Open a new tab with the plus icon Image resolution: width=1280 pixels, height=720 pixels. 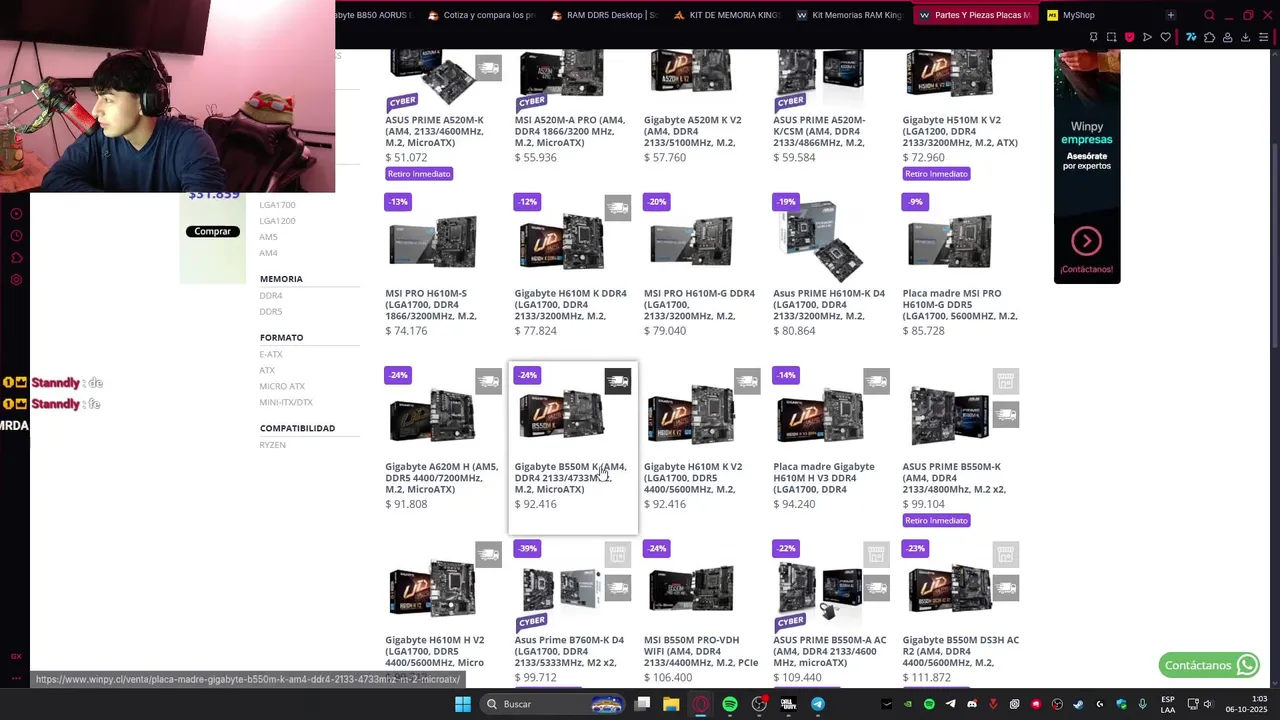1170,15
